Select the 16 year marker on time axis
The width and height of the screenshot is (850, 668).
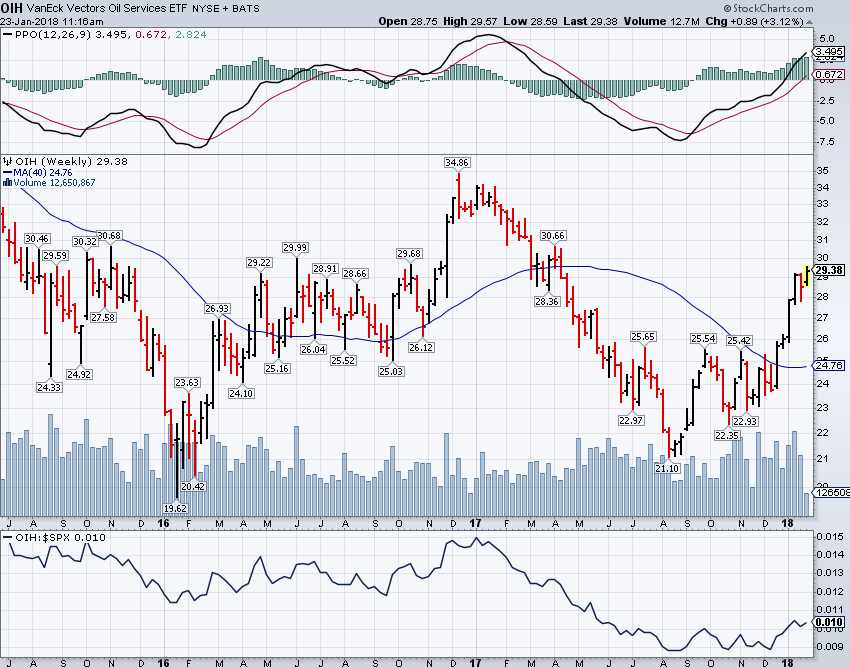tap(162, 523)
